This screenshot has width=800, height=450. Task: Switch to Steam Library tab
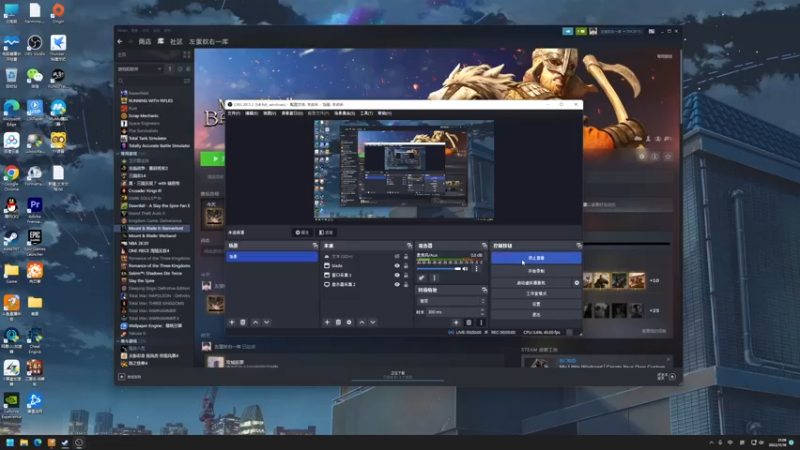point(161,41)
